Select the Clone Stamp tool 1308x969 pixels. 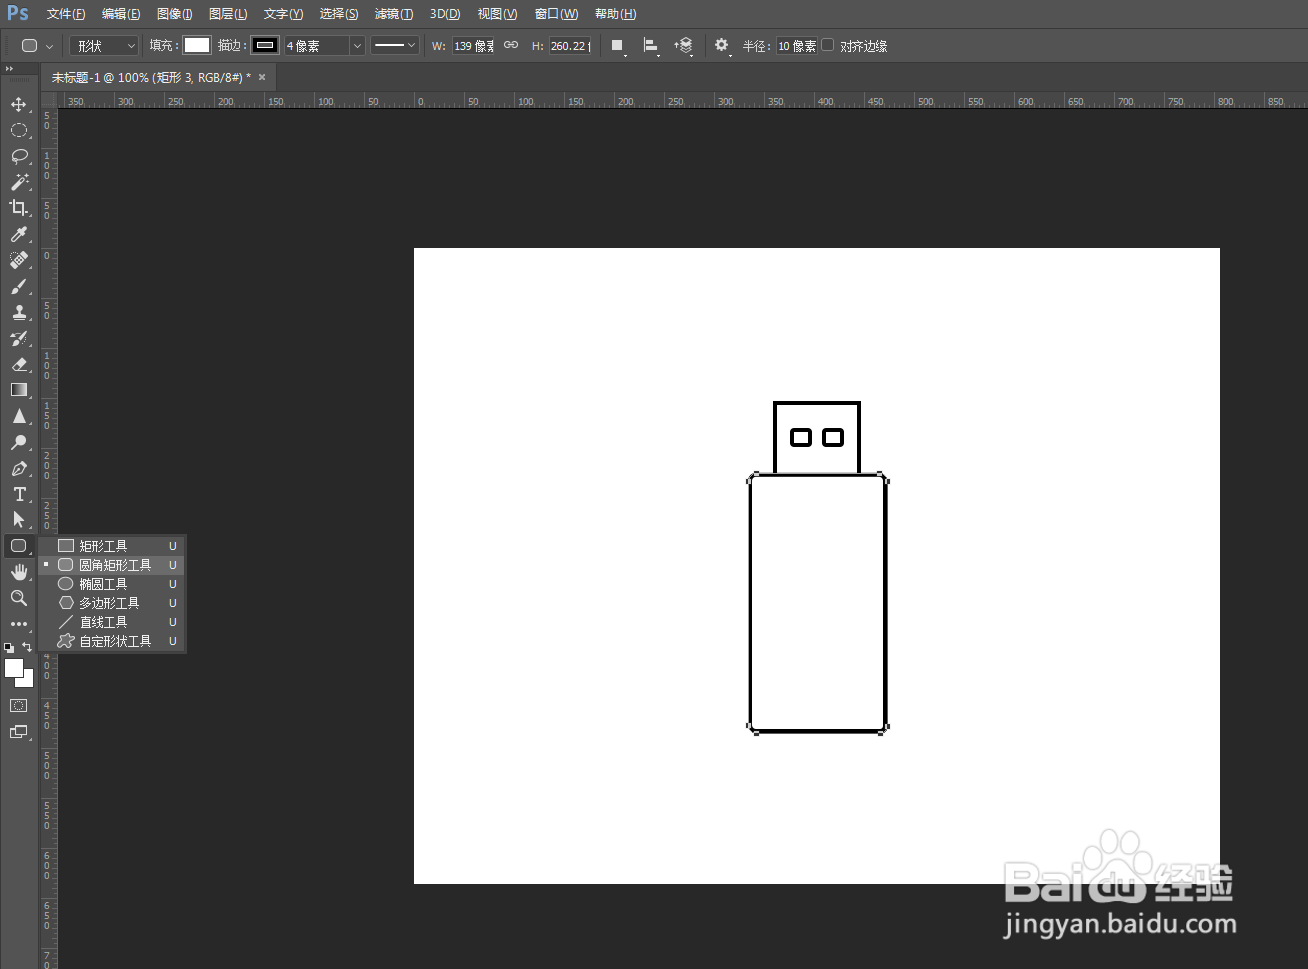19,312
